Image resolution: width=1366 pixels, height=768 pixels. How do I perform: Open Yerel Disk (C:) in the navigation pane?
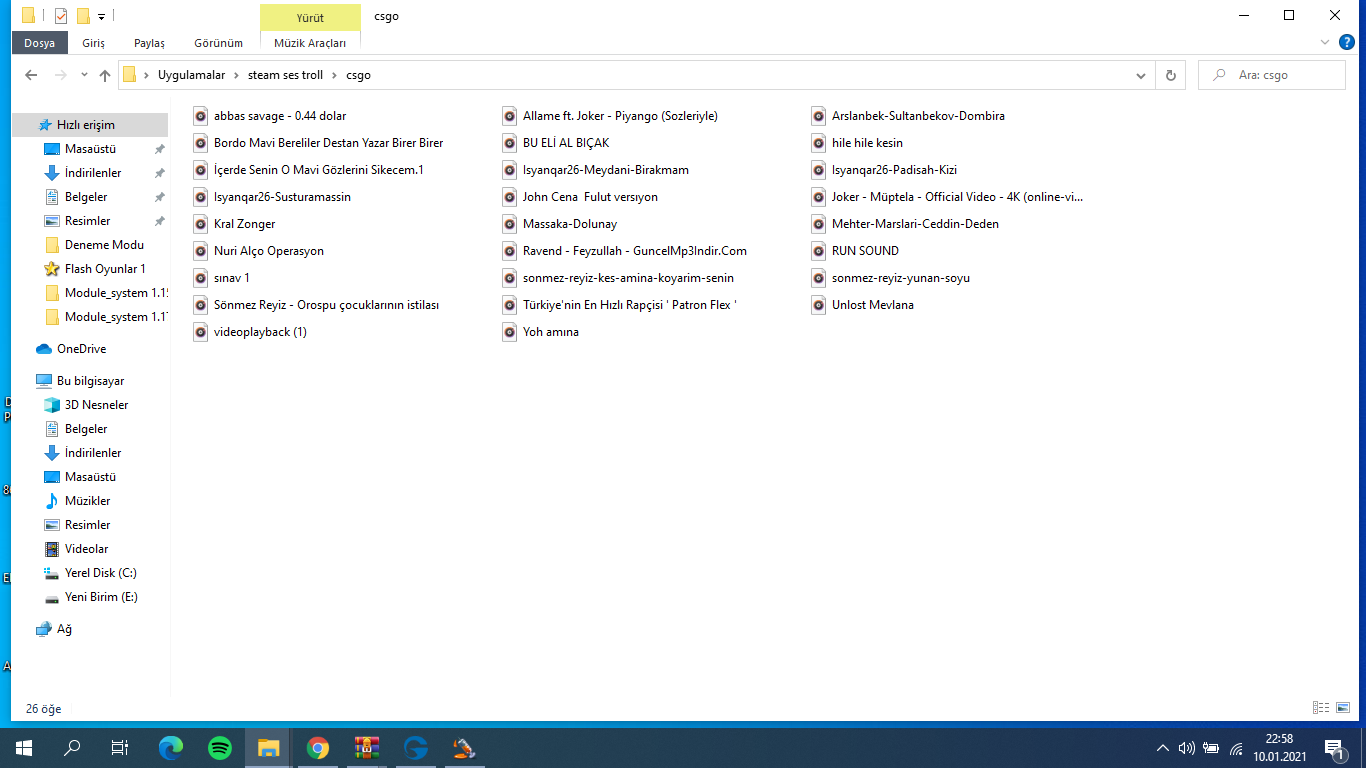[90, 573]
